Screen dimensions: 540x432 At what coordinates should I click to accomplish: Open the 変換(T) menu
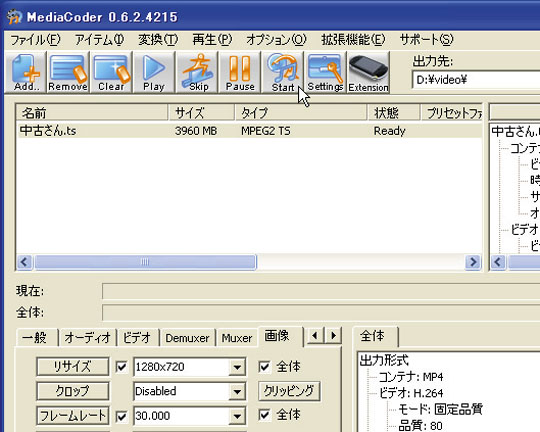[158, 40]
